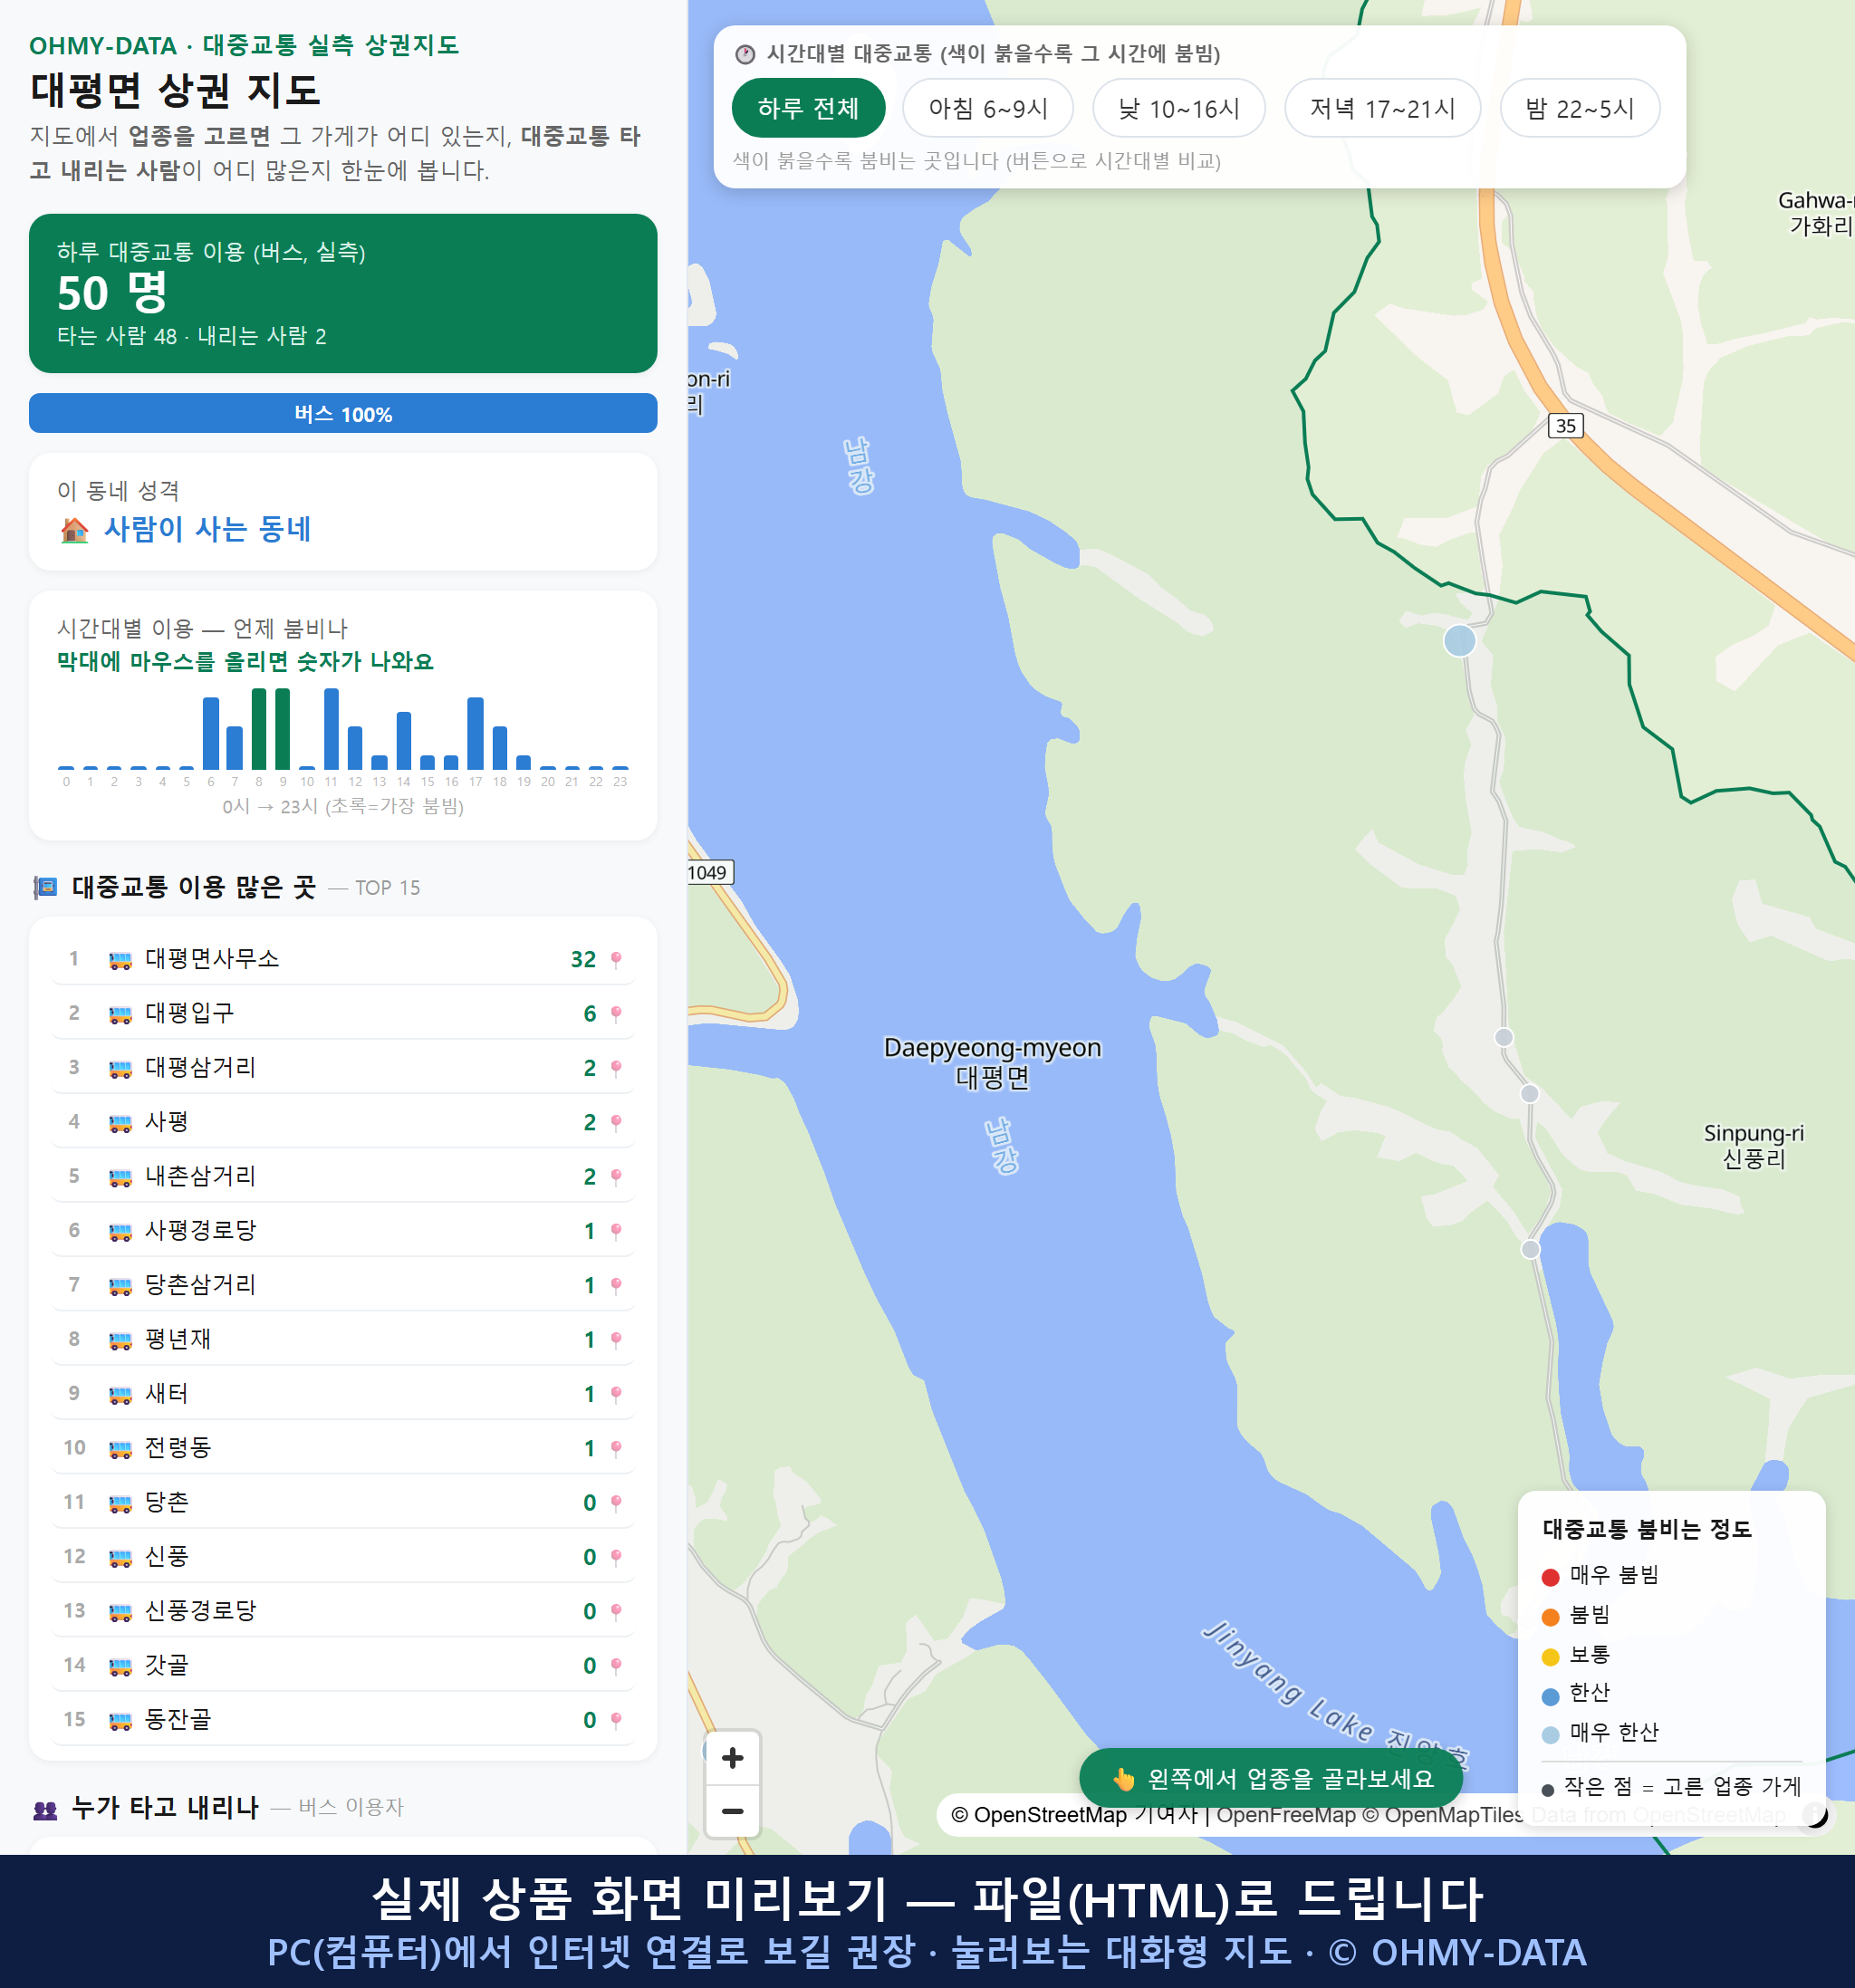Select the 평년재 stop name
This screenshot has height=1988, width=1855.
point(178,1339)
